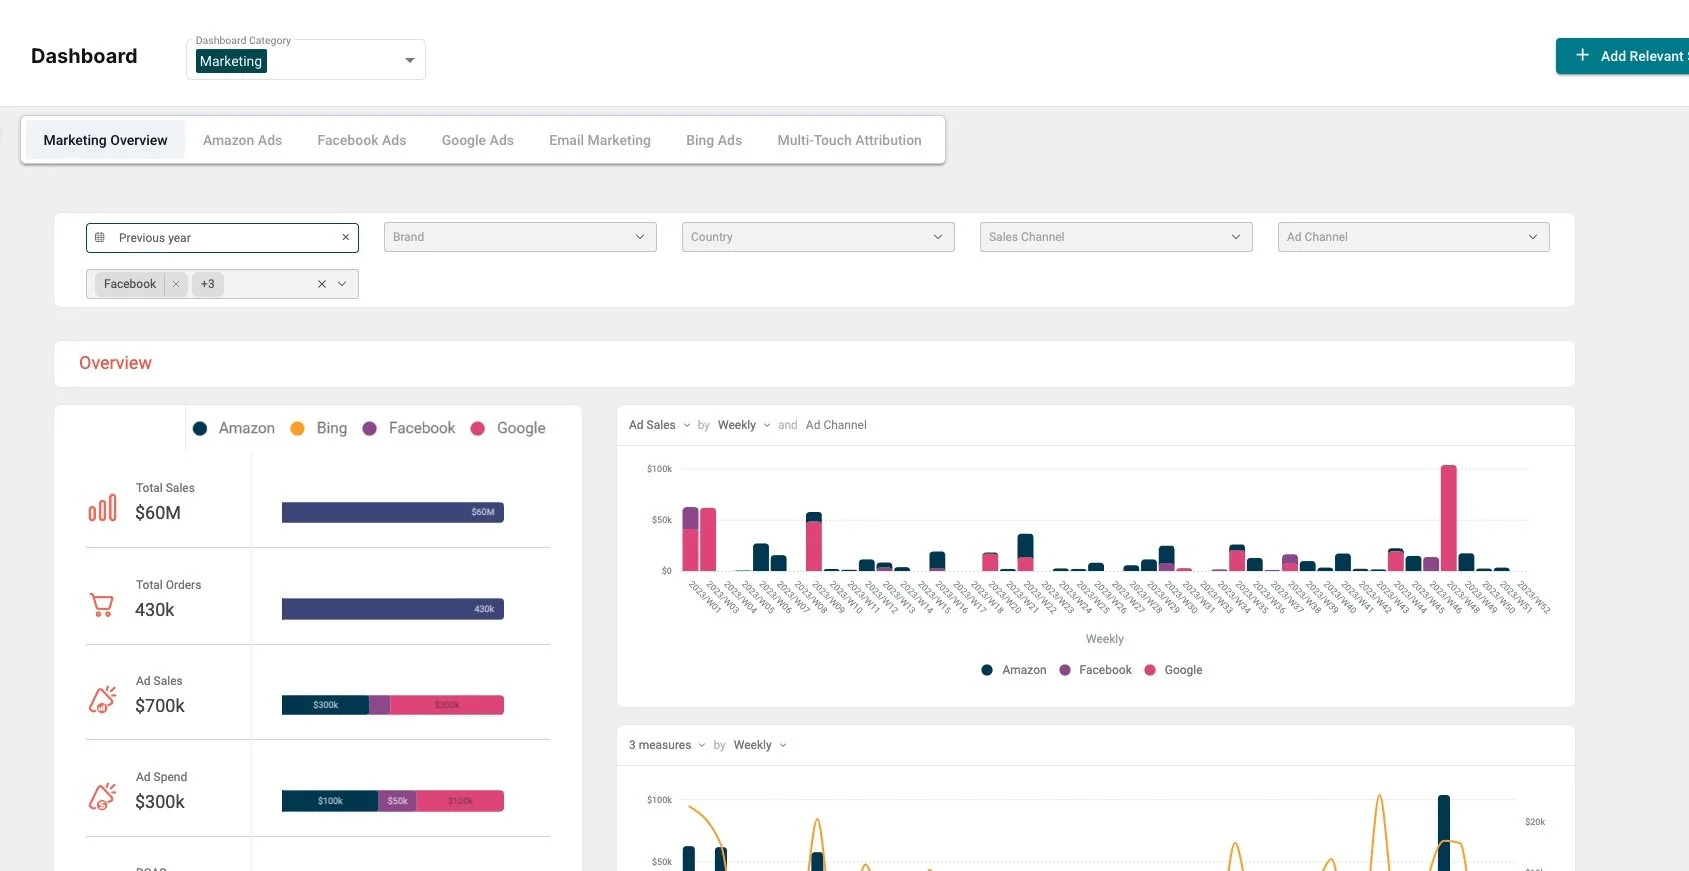Image resolution: width=1689 pixels, height=871 pixels.
Task: Toggle Amazon legend in Overview panel
Action: pos(234,428)
